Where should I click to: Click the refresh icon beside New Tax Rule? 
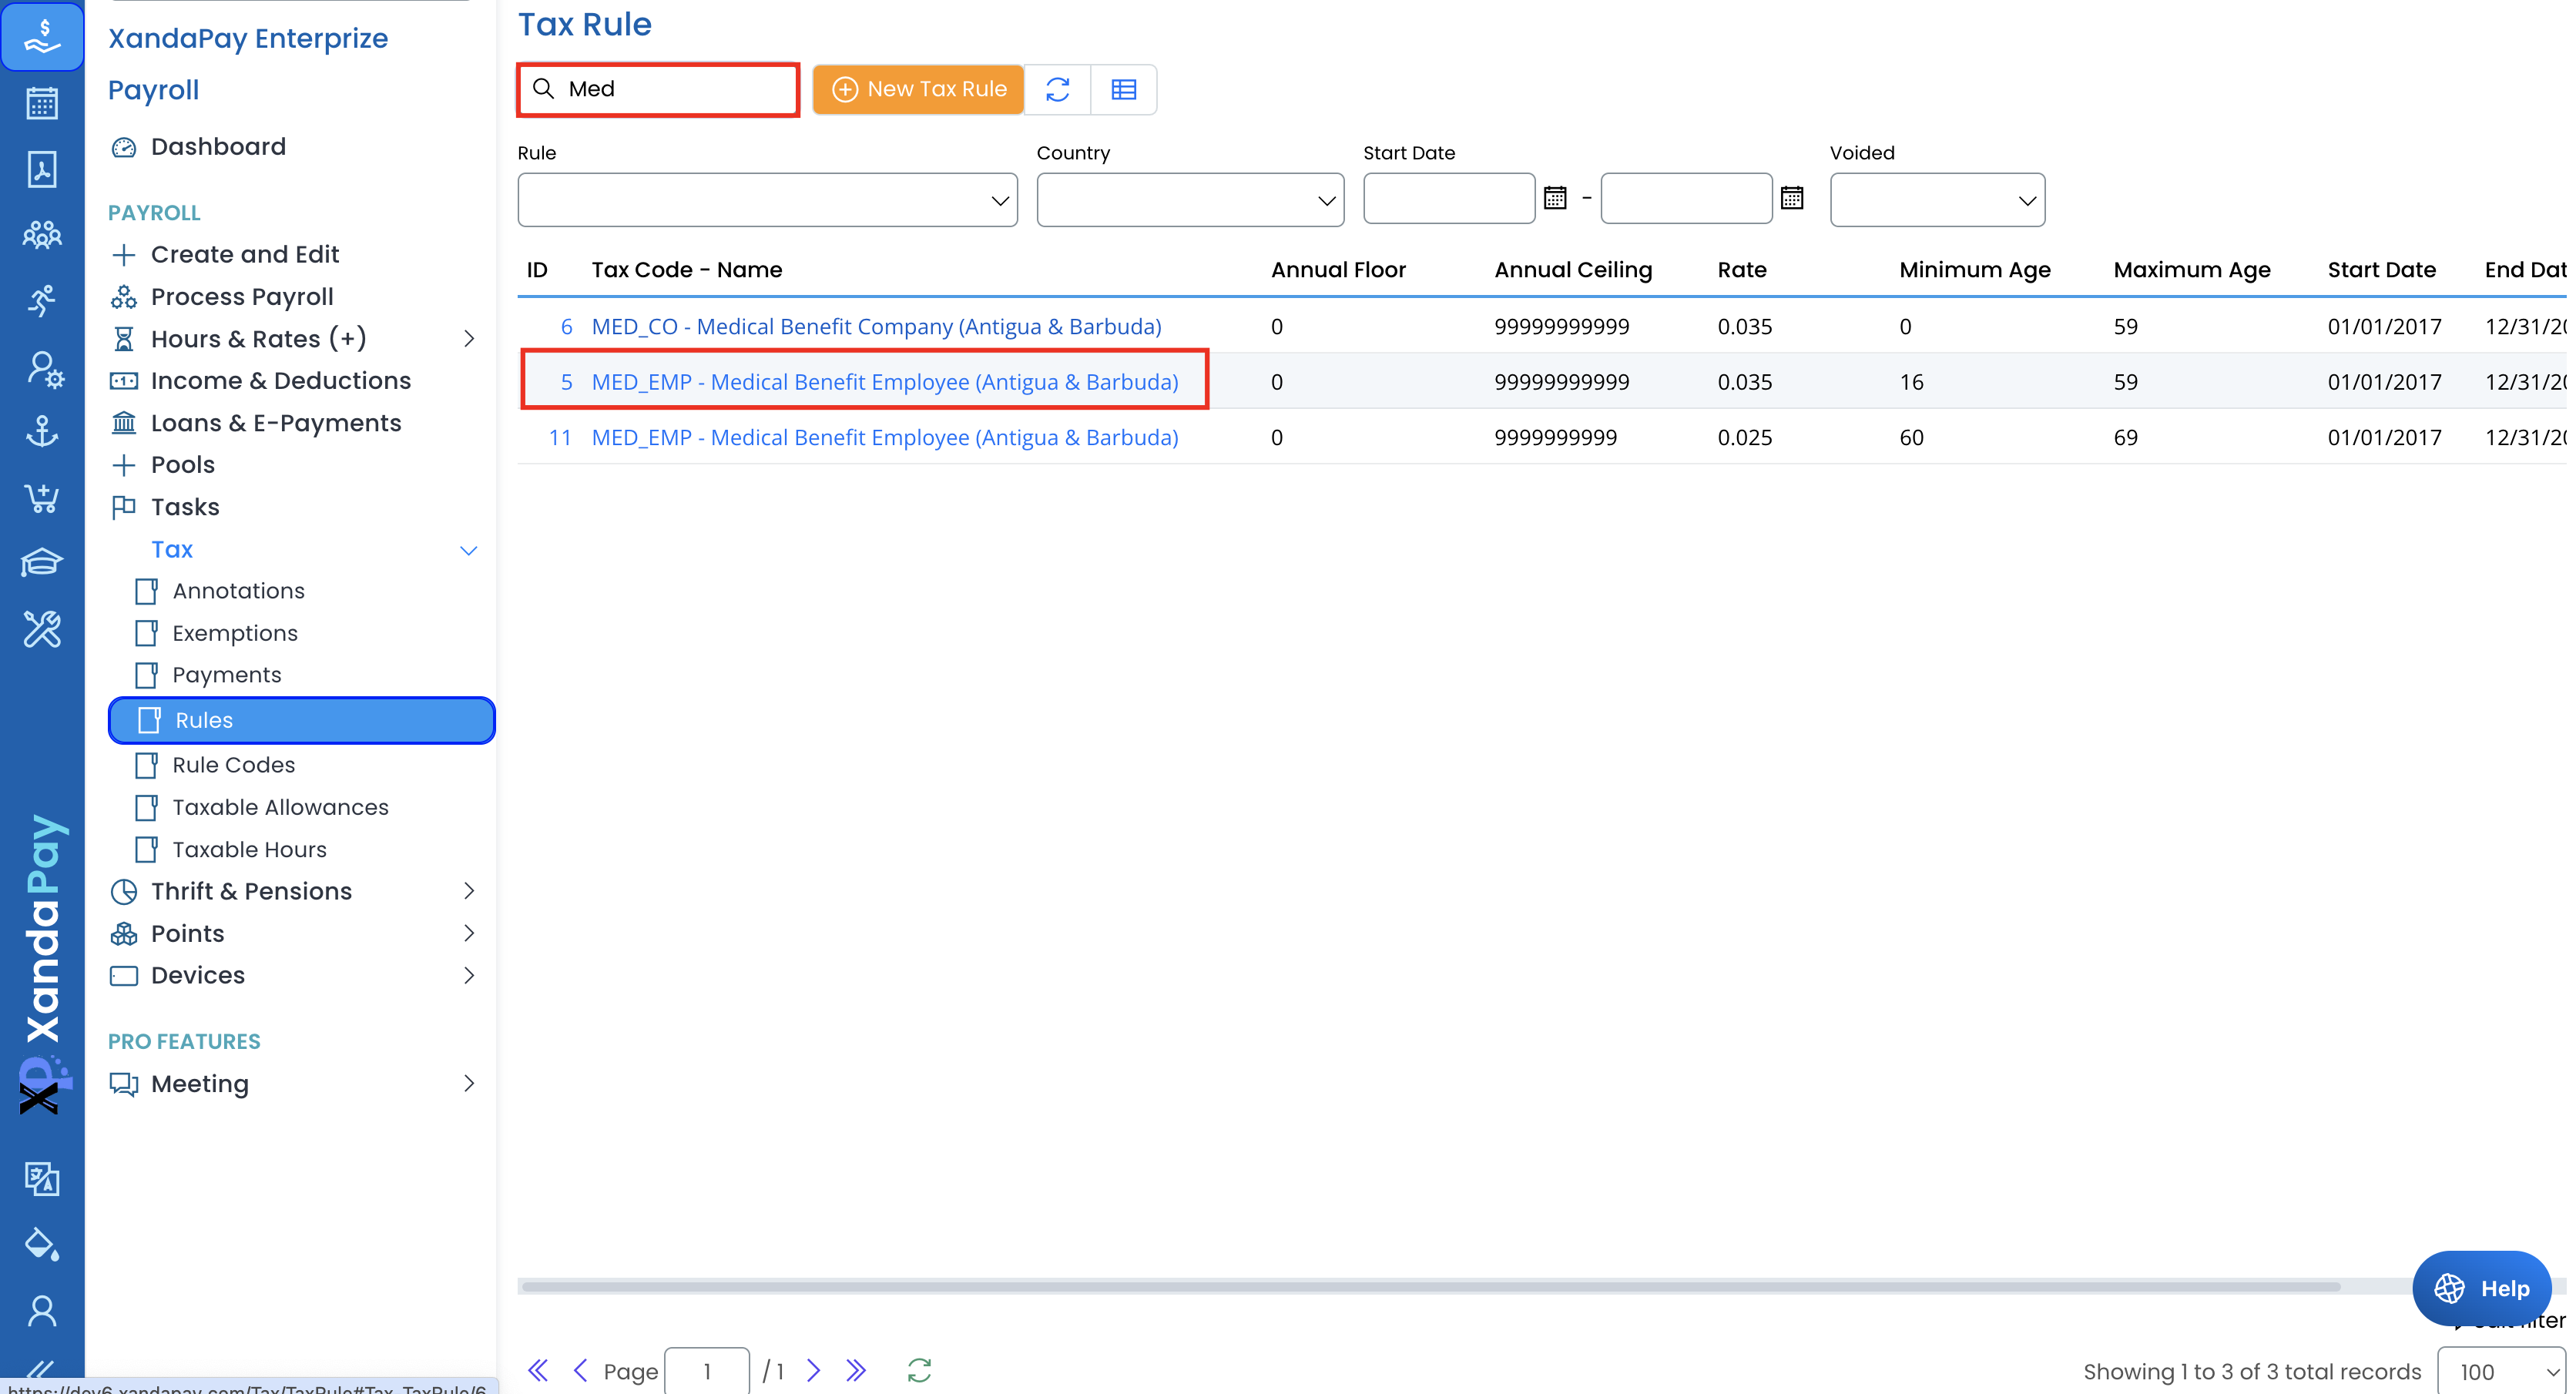(1057, 89)
